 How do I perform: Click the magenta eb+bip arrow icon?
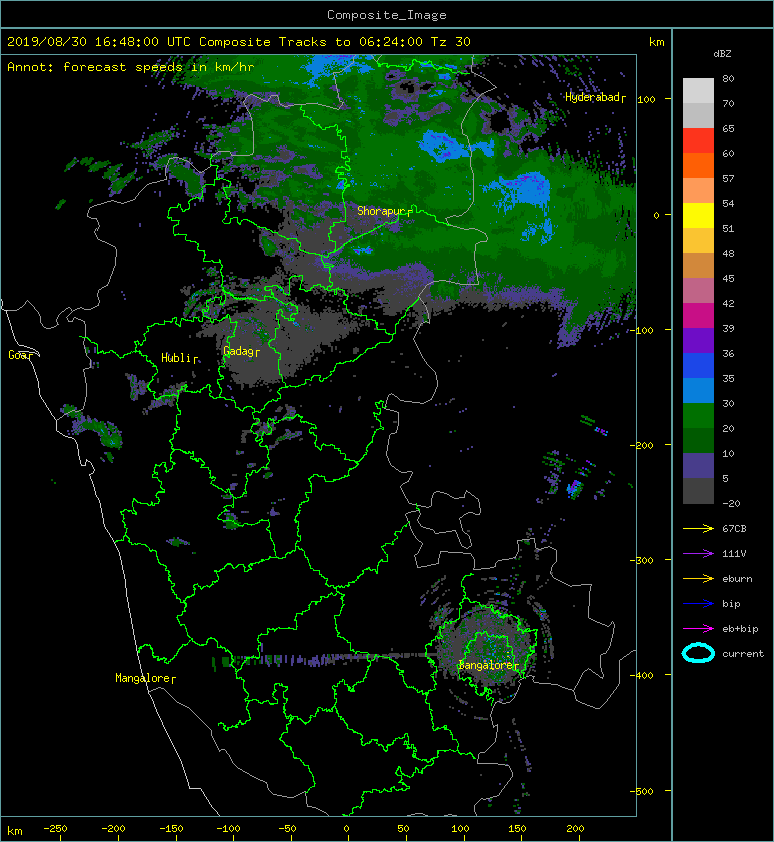click(x=698, y=628)
